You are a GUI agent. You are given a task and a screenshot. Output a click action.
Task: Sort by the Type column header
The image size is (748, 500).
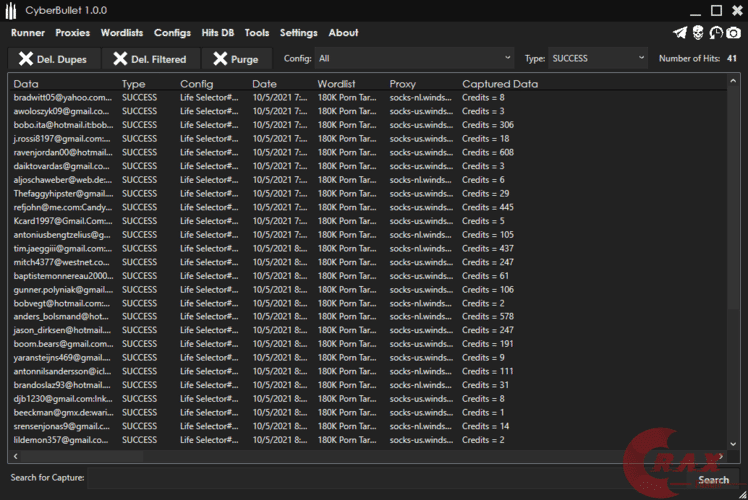pyautogui.click(x=133, y=84)
